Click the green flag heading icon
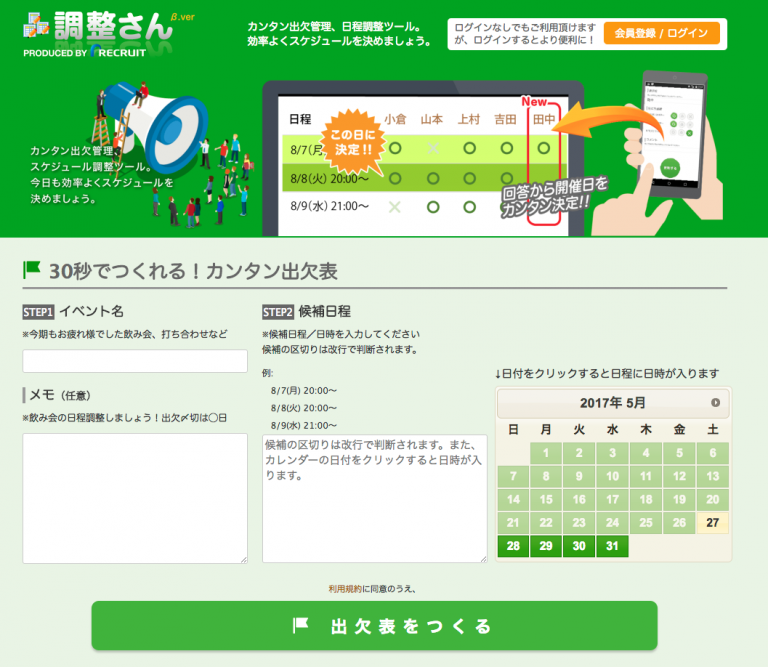Screen dimensions: 768x667 tap(32, 270)
